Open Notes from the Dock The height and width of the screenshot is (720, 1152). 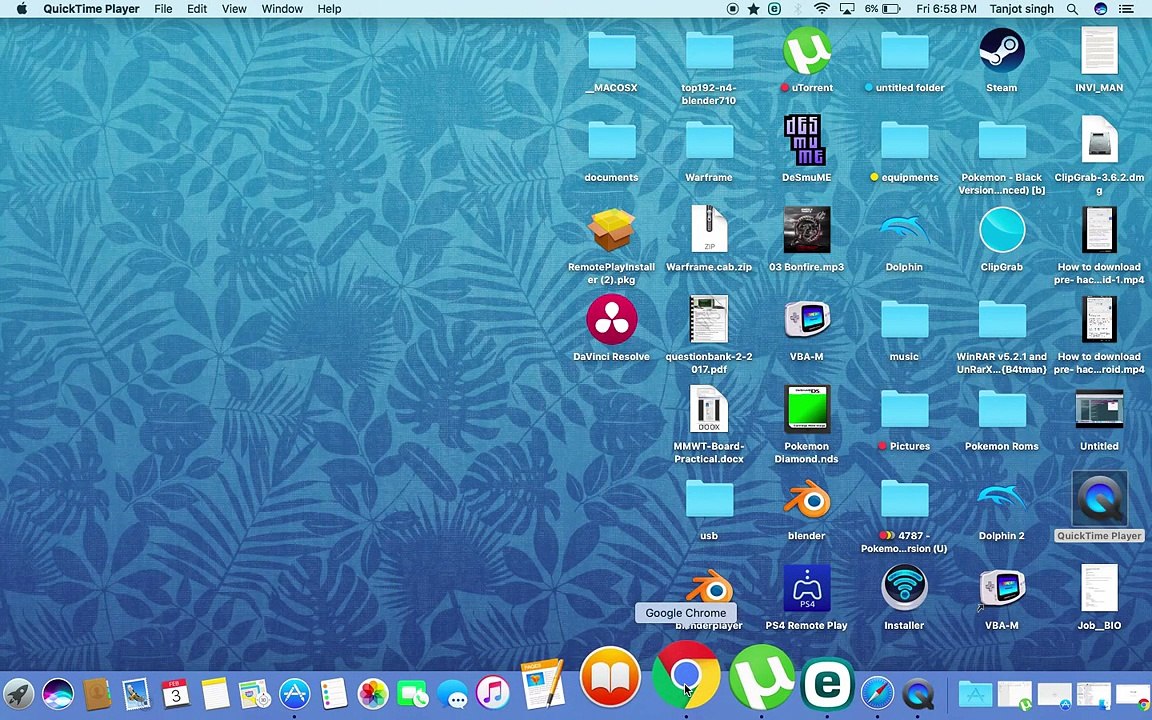215,694
